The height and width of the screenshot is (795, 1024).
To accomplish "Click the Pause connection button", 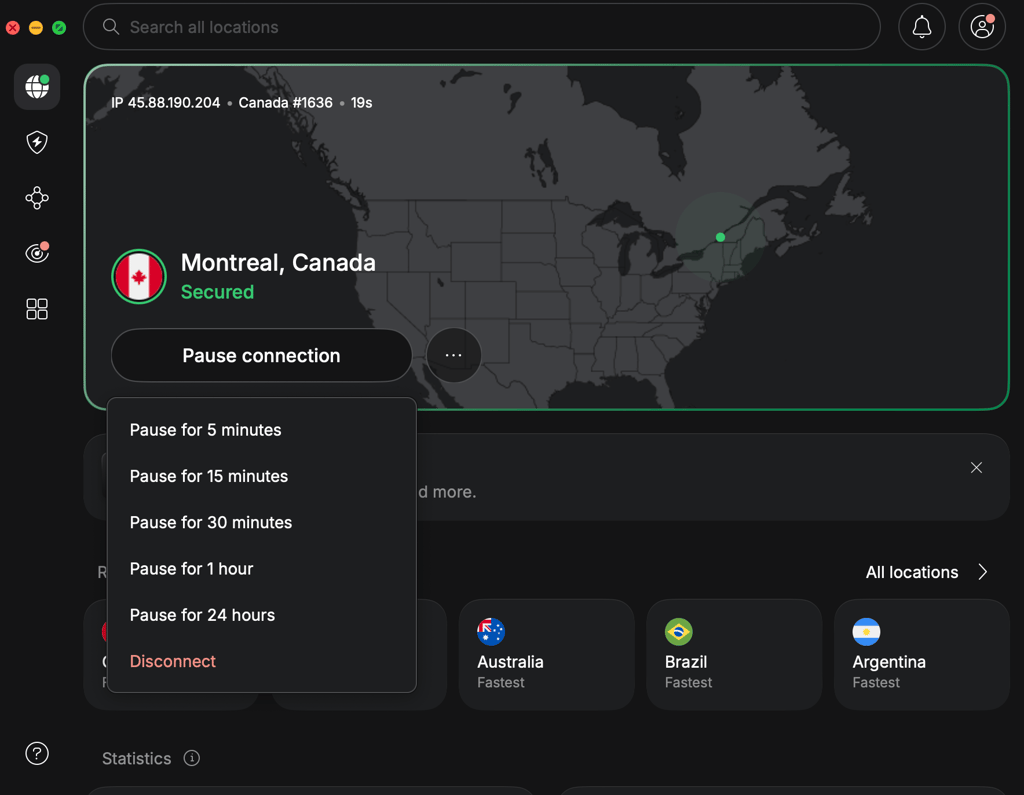I will point(261,355).
